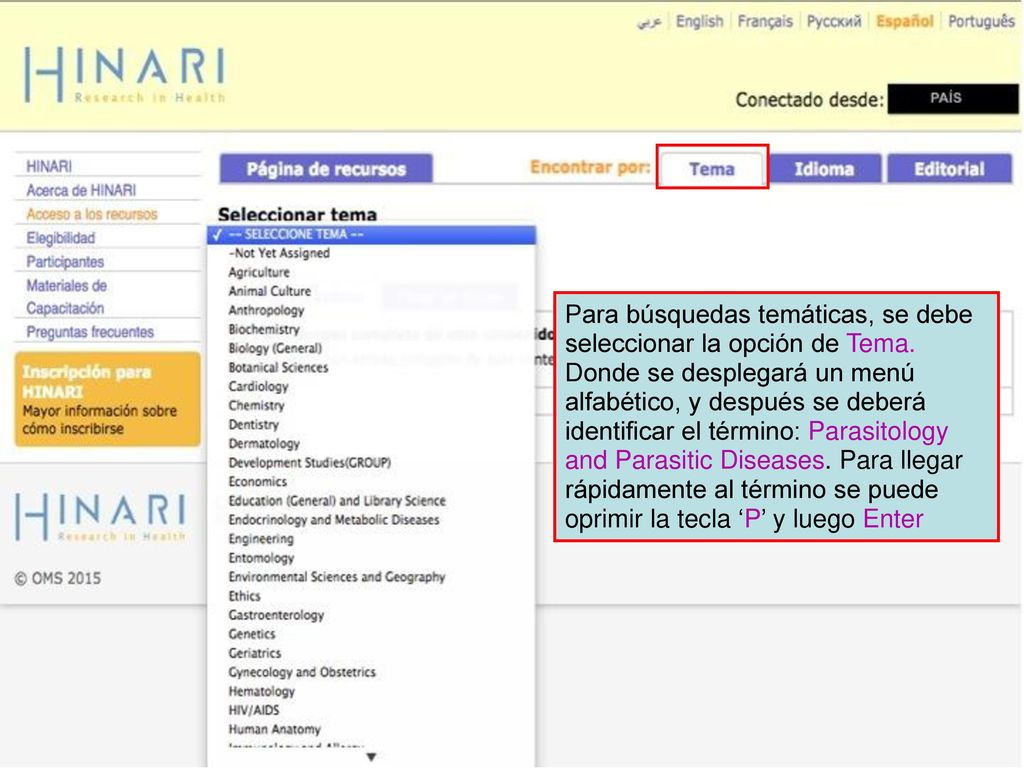This screenshot has height=768, width=1024.
Task: Click the dropdown scroll-down arrow
Action: 371,757
